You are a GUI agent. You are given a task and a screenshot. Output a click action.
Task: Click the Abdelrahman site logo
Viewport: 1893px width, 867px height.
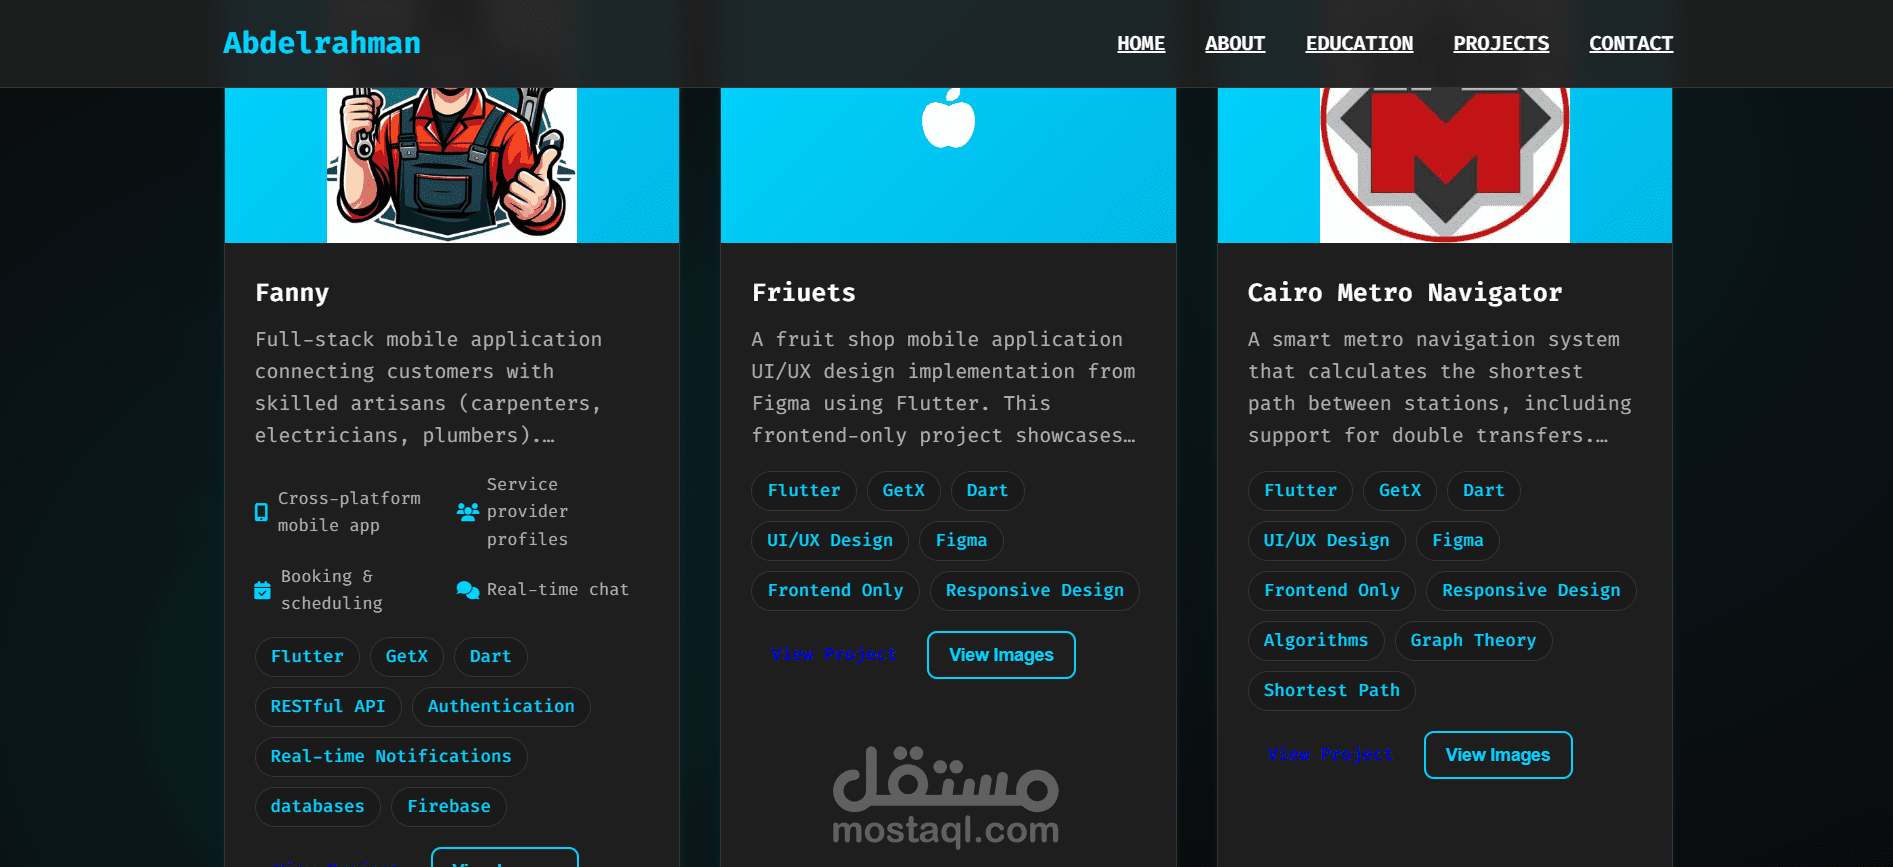click(x=322, y=43)
